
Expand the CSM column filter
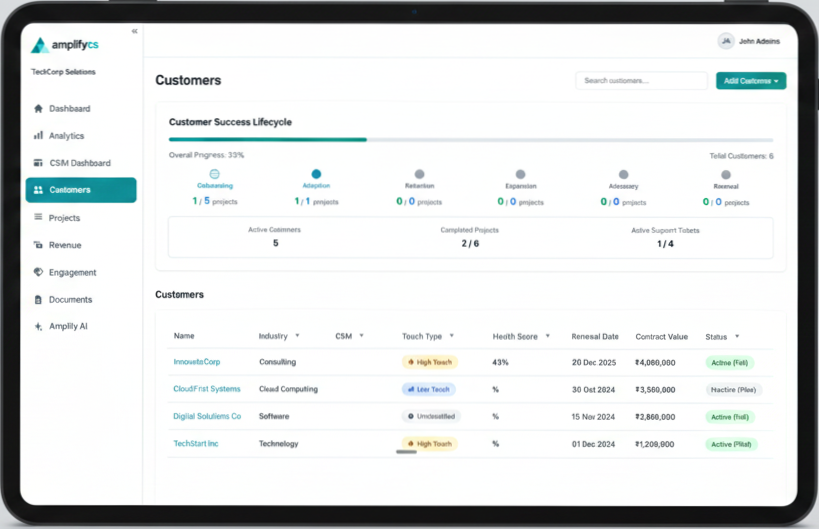click(361, 336)
